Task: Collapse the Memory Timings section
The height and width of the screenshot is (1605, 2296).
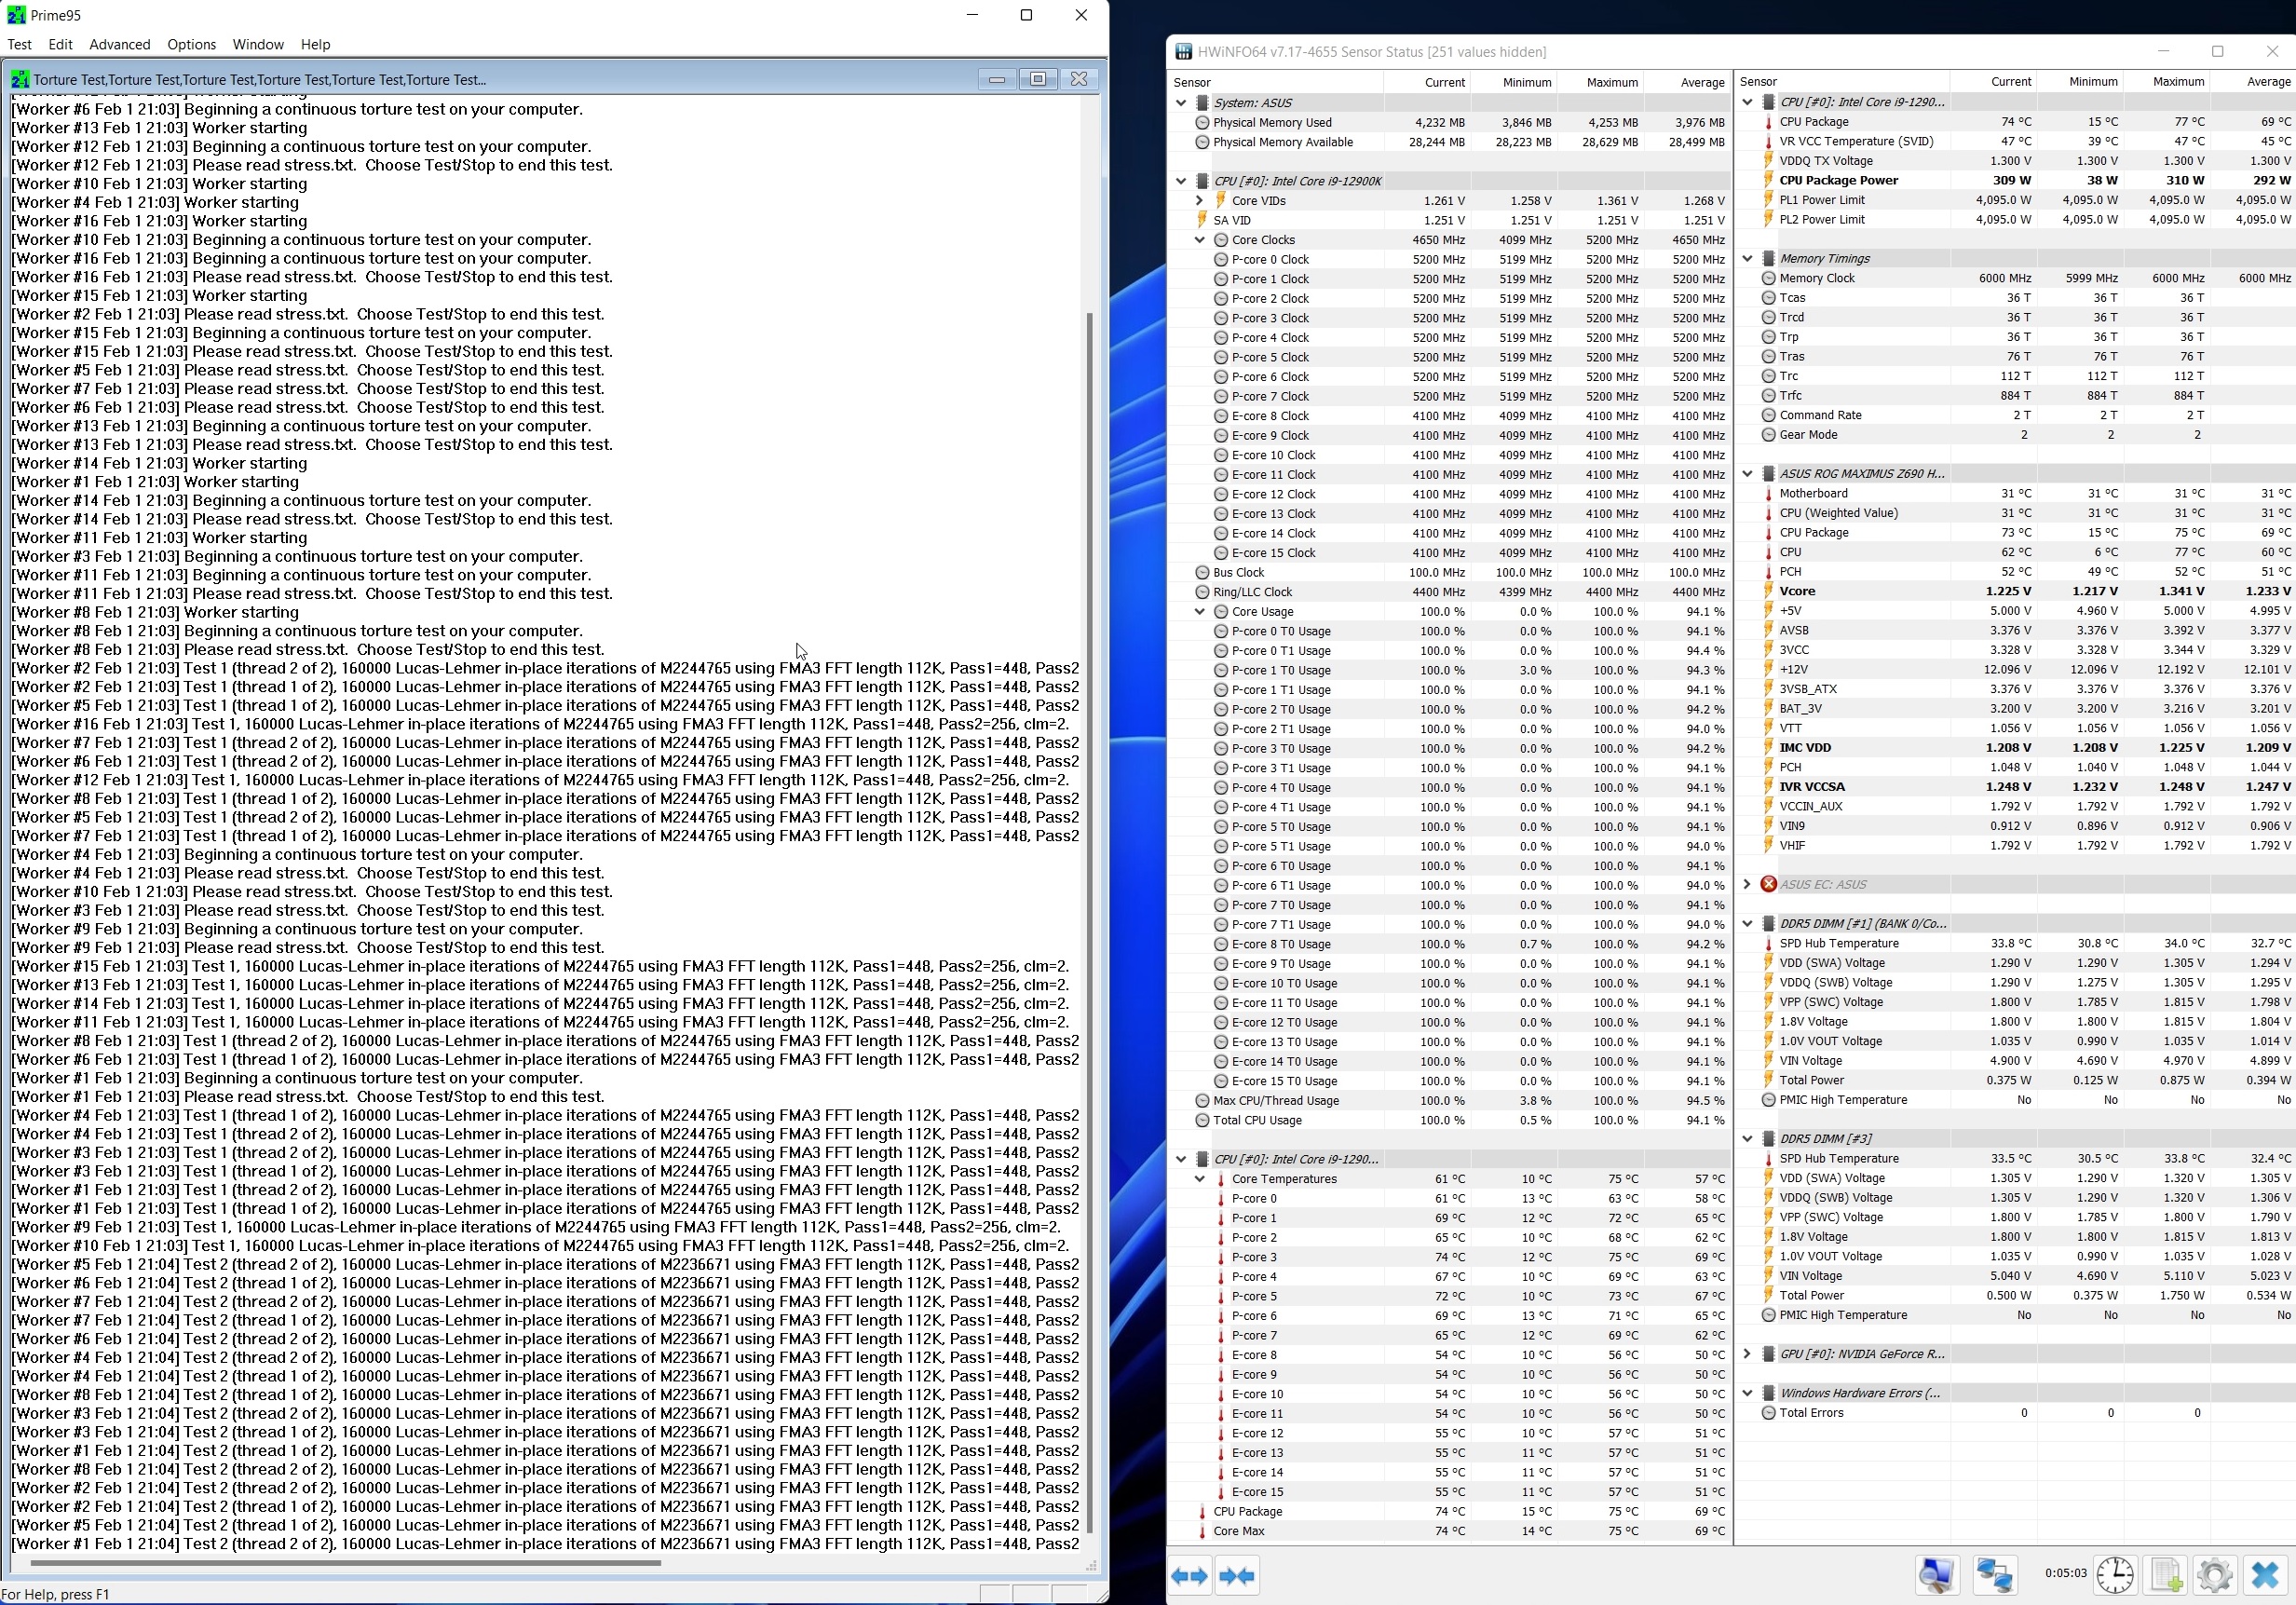Action: coord(1747,258)
